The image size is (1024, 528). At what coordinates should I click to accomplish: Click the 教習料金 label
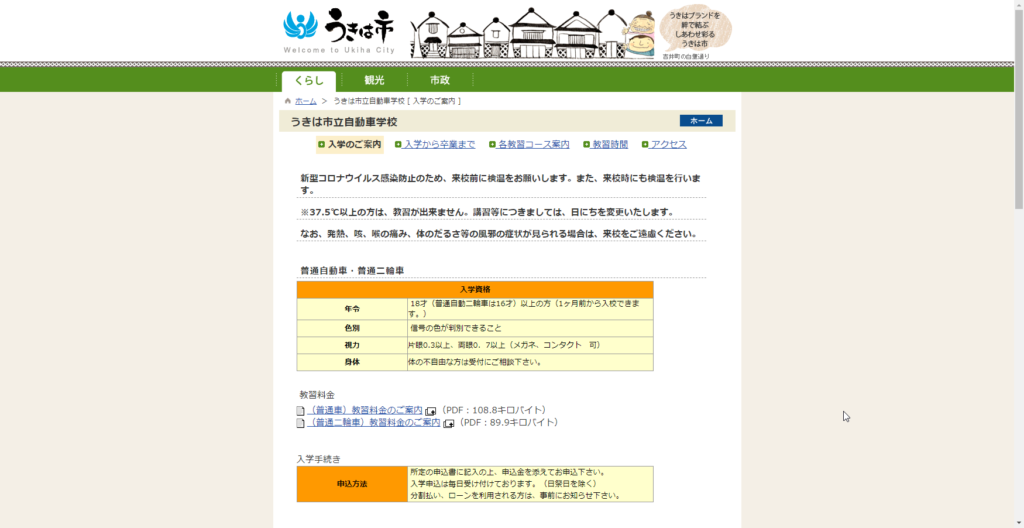[317, 395]
